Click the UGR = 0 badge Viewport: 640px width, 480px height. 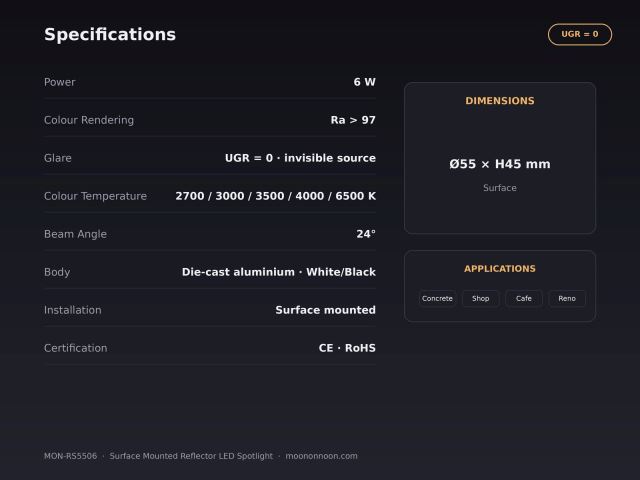click(x=580, y=34)
